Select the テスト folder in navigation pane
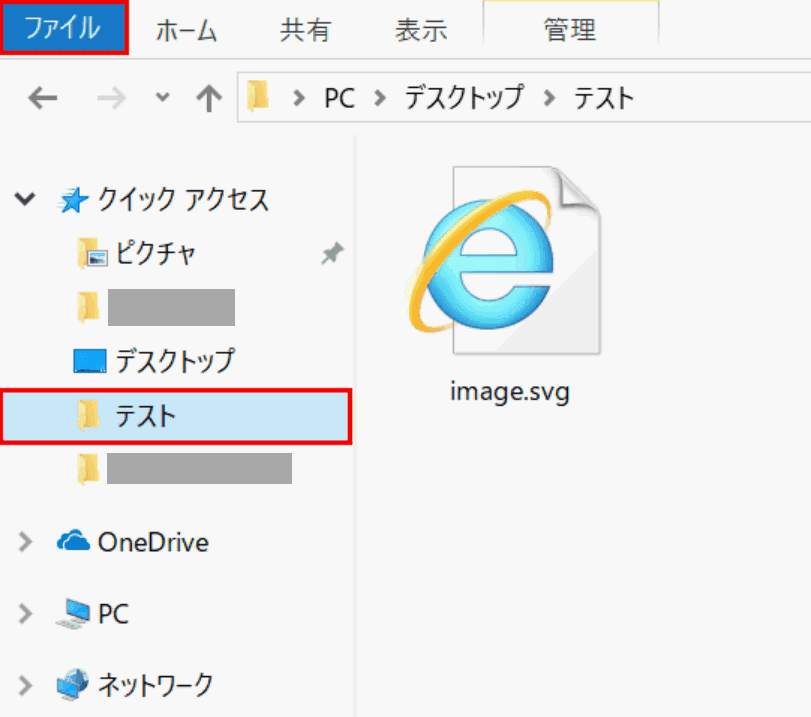The image size is (811, 717). (176, 416)
